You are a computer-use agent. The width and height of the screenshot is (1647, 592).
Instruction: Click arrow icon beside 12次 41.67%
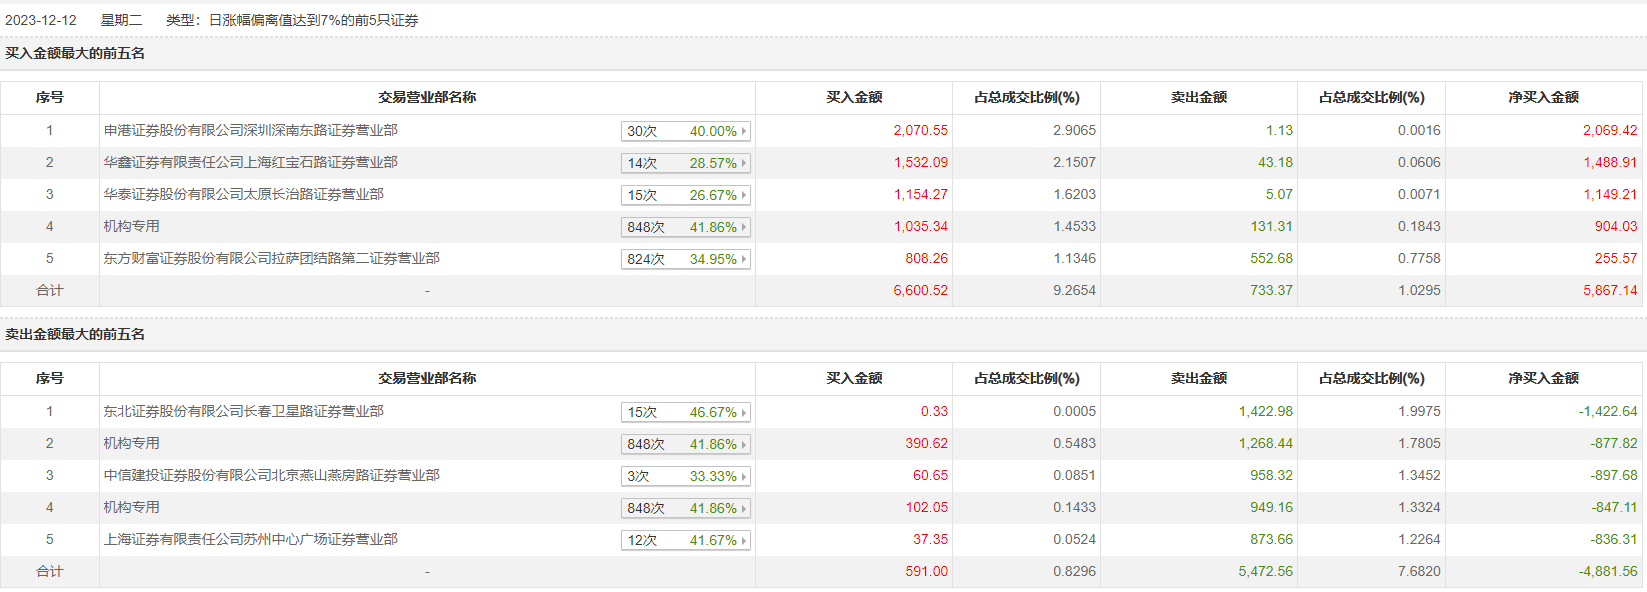click(x=744, y=540)
